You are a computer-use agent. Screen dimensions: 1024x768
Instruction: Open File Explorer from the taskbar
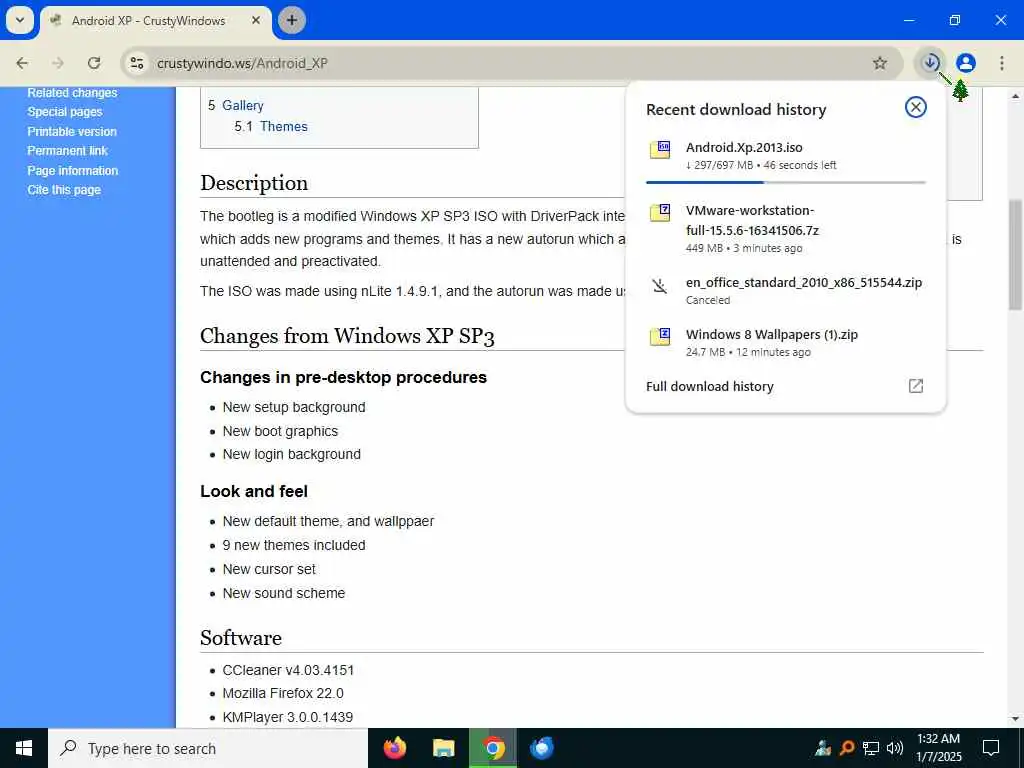tap(443, 748)
